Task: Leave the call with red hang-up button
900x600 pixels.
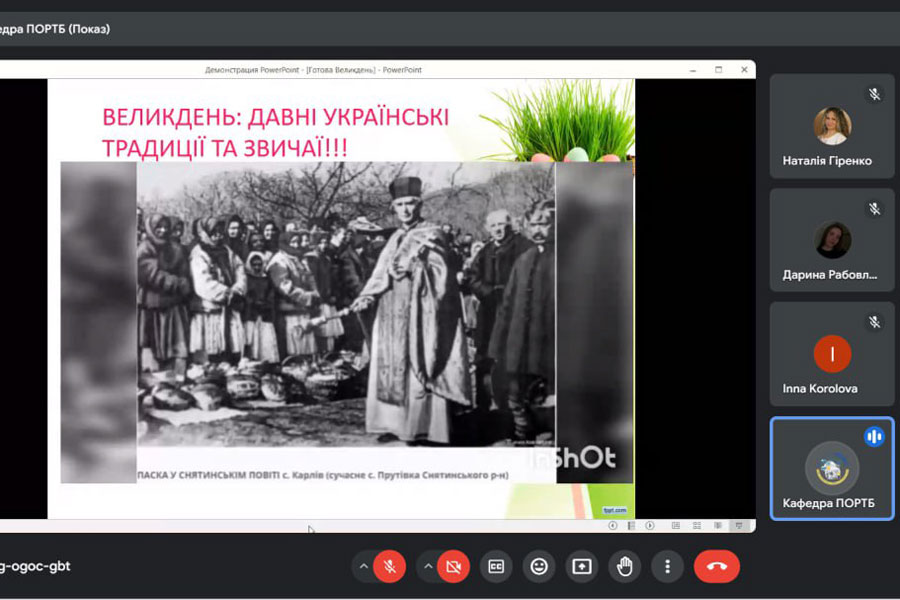Action: point(717,567)
